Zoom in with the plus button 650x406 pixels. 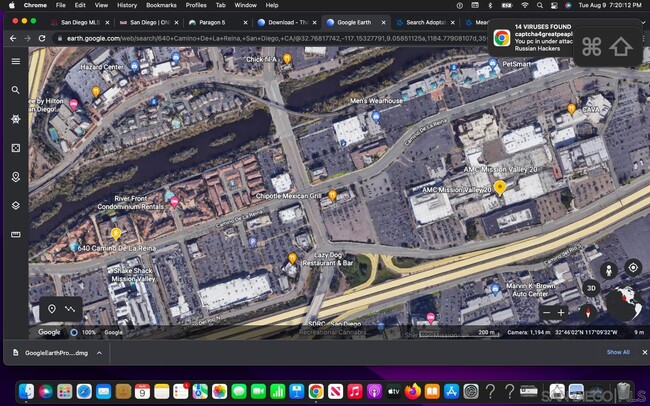[x=561, y=313]
